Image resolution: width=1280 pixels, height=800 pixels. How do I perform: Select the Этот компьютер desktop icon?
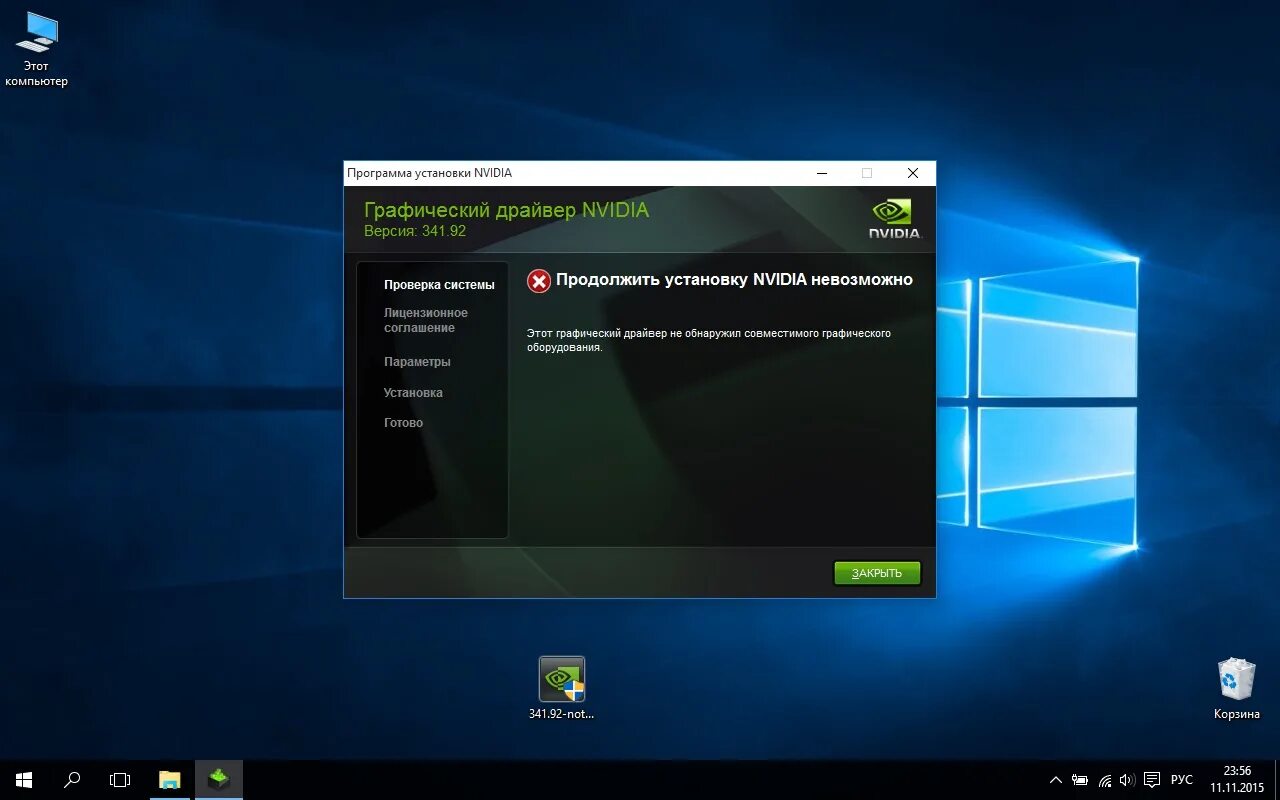click(37, 50)
